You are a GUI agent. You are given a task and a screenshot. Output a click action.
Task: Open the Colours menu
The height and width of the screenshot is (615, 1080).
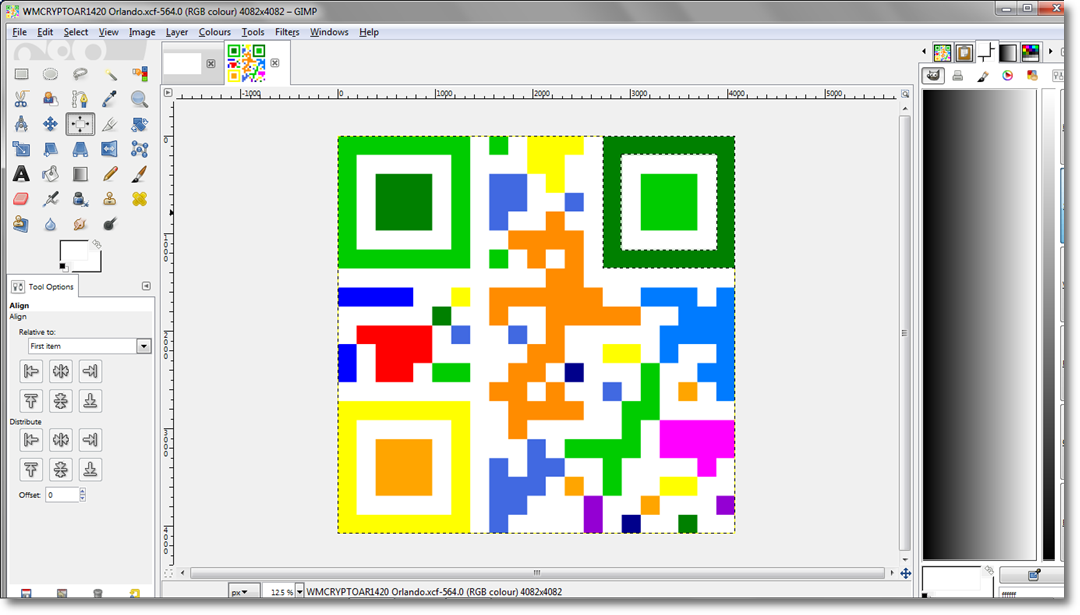coord(215,32)
